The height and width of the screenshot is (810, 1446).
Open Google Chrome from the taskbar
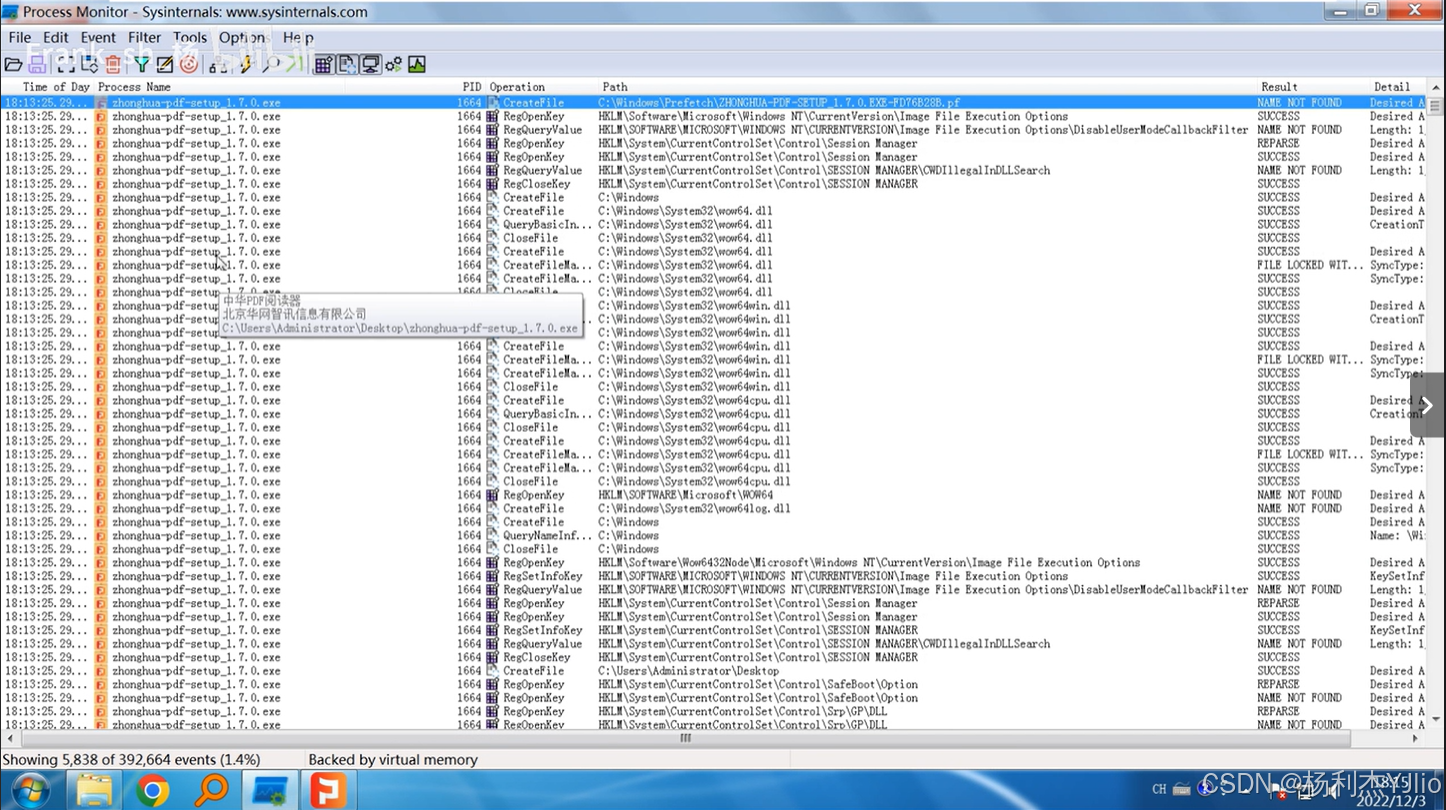[x=153, y=790]
